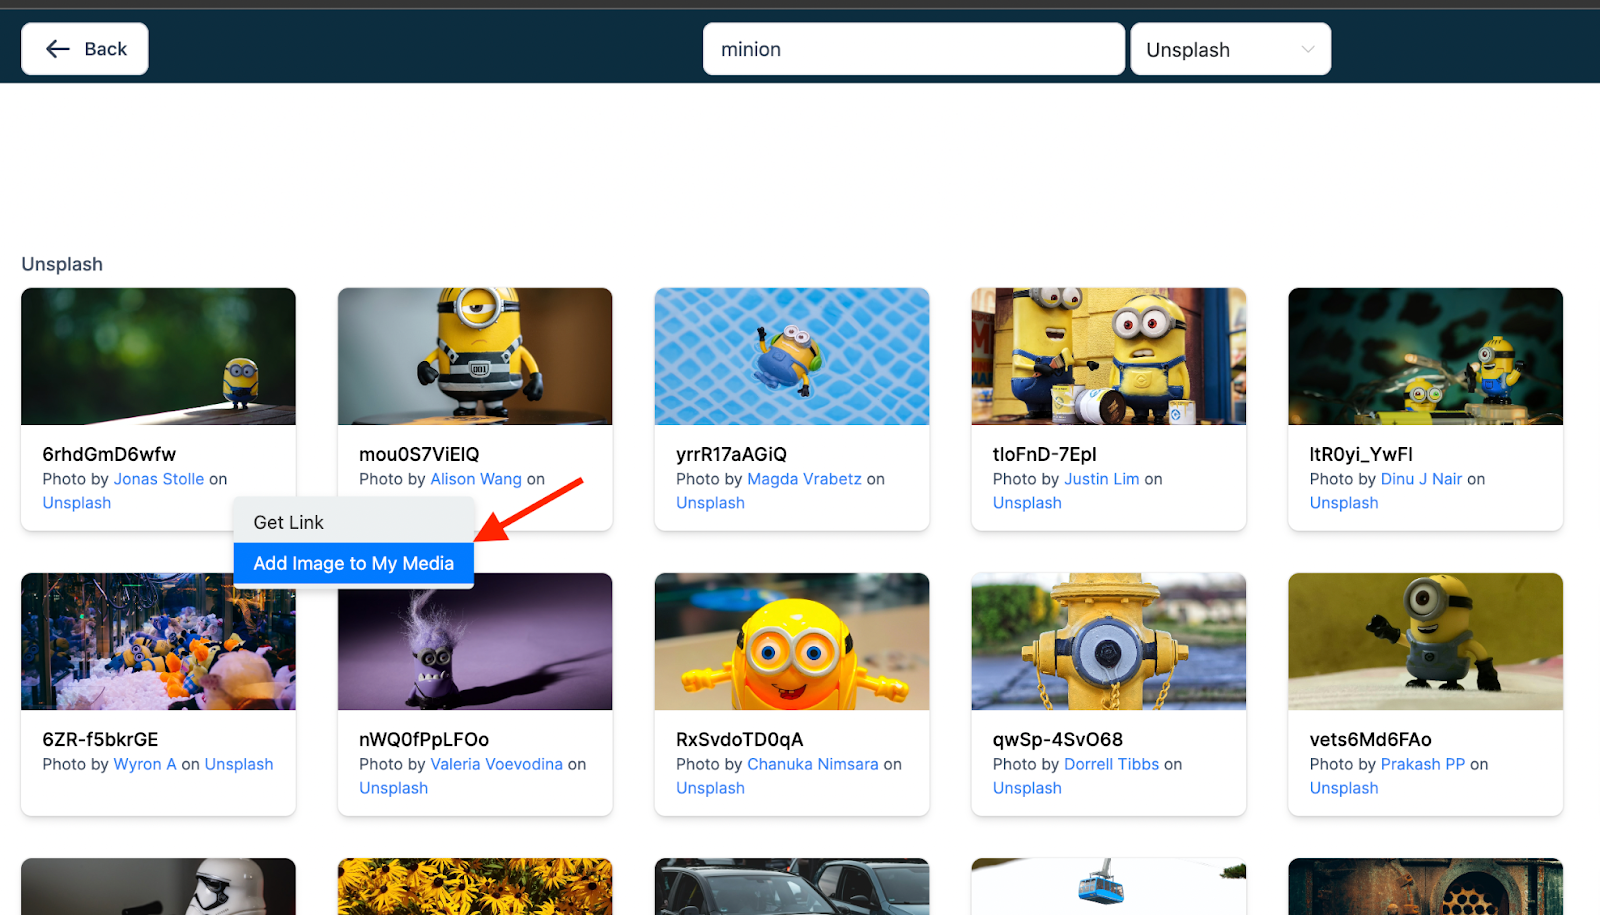This screenshot has width=1600, height=915.
Task: Click Wyron A profile link
Action: (x=145, y=763)
